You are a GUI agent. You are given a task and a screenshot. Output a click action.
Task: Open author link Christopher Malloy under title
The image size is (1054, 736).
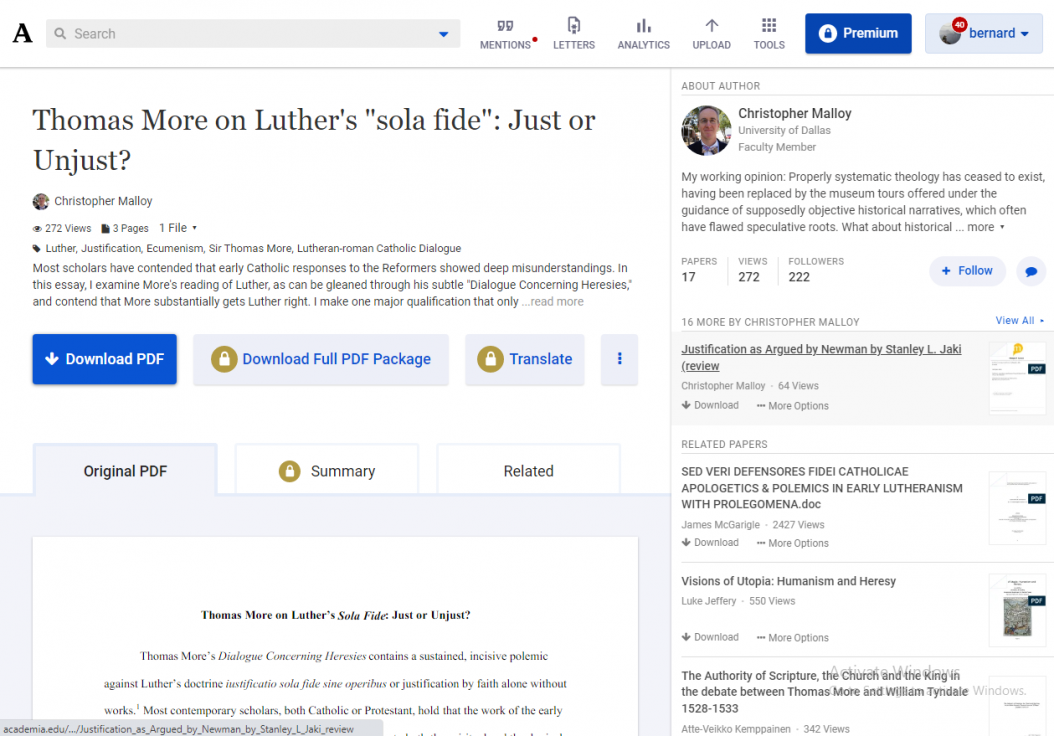tap(103, 201)
